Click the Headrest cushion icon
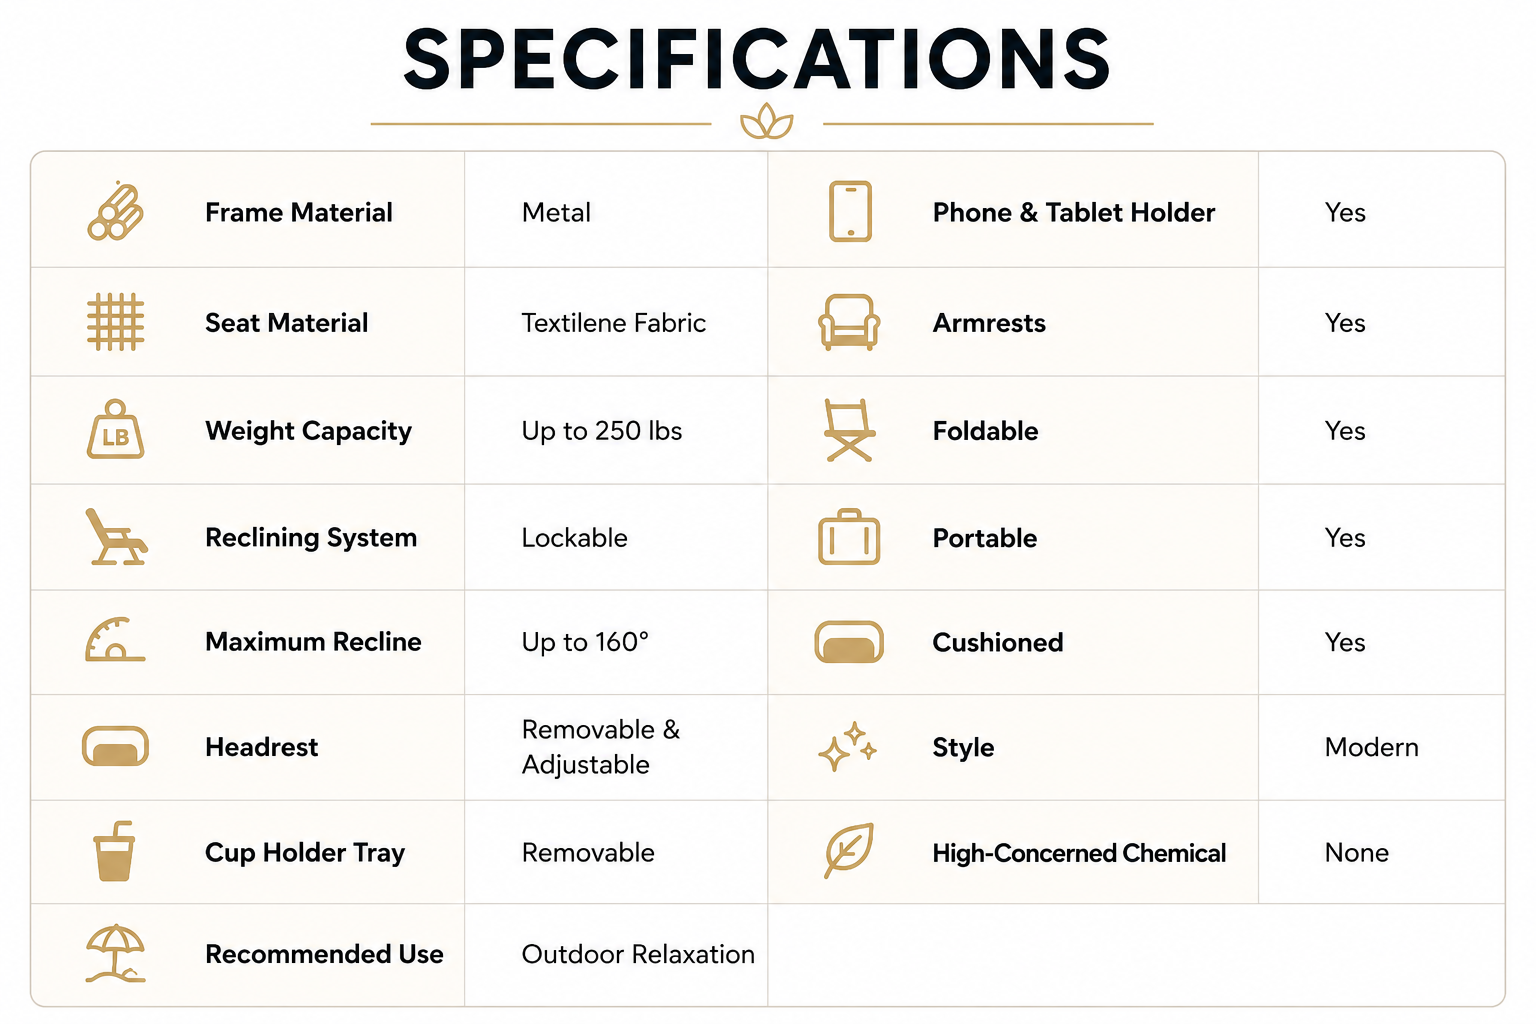 (x=115, y=746)
